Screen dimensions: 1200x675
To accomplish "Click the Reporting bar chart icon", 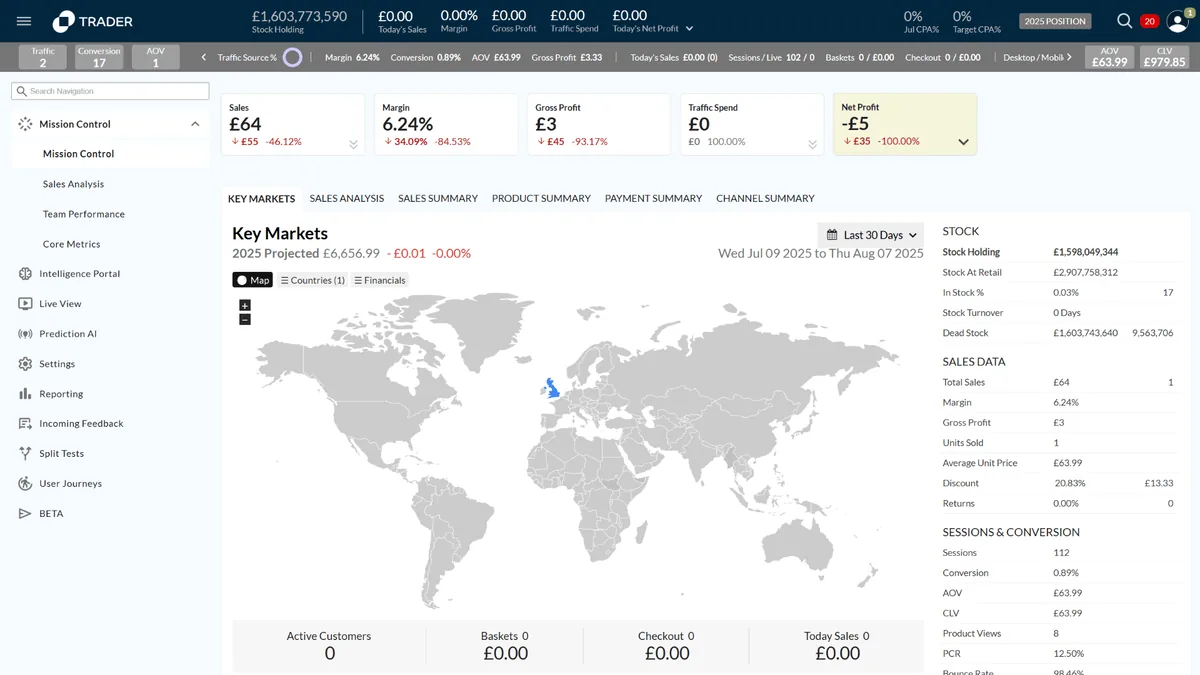I will 25,394.
